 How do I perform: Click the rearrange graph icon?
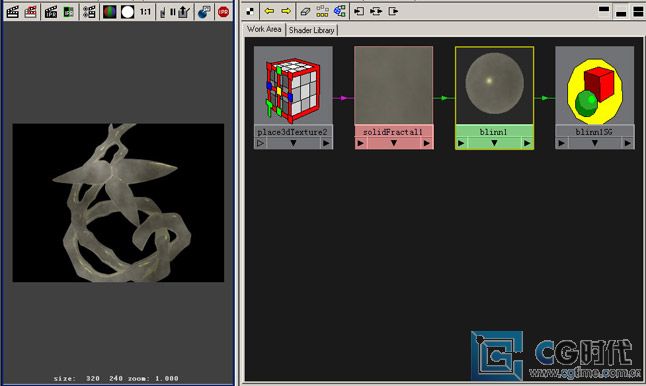click(x=322, y=12)
